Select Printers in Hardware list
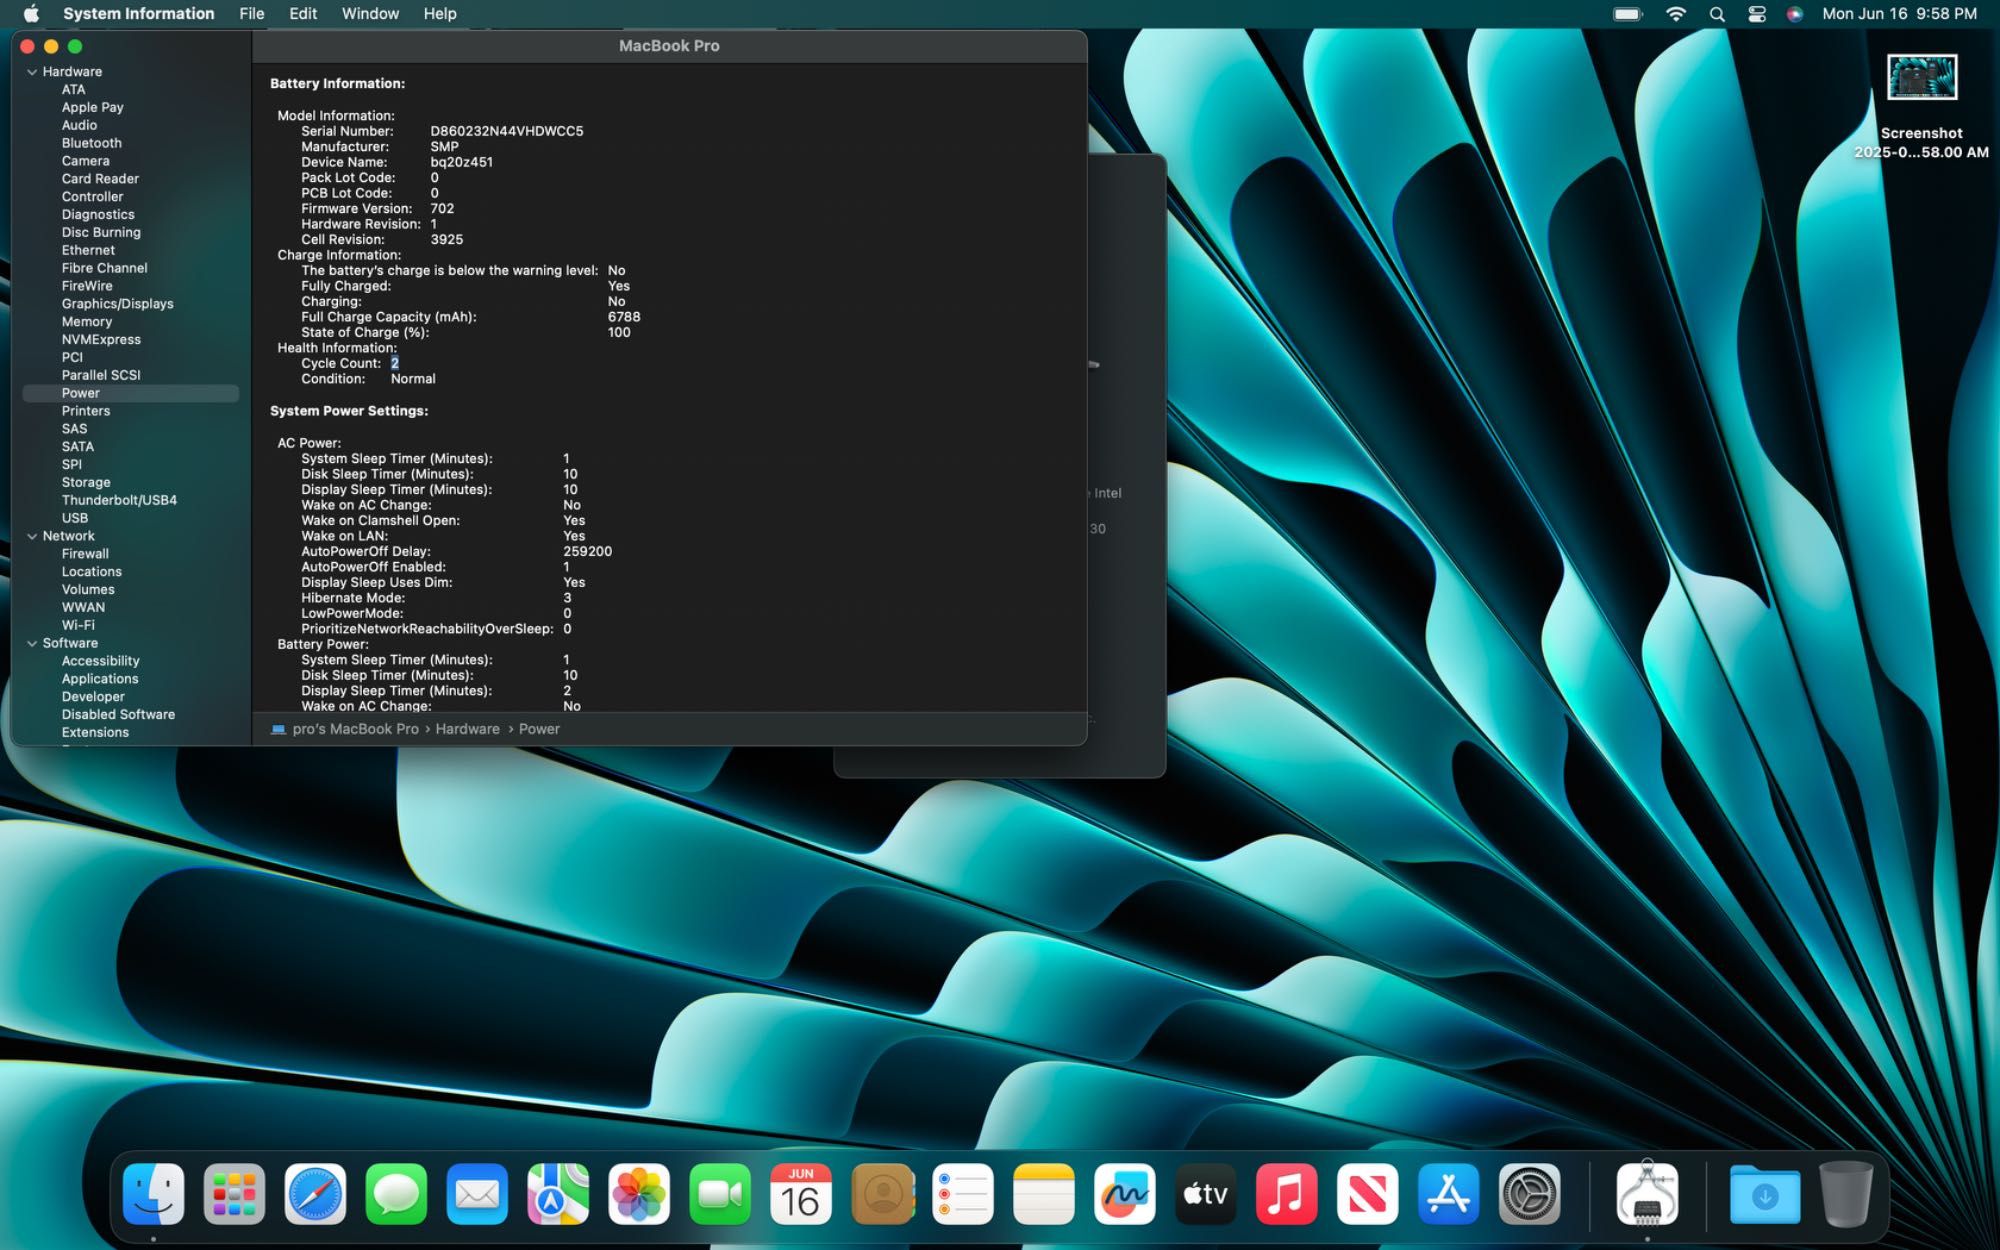 click(x=86, y=411)
